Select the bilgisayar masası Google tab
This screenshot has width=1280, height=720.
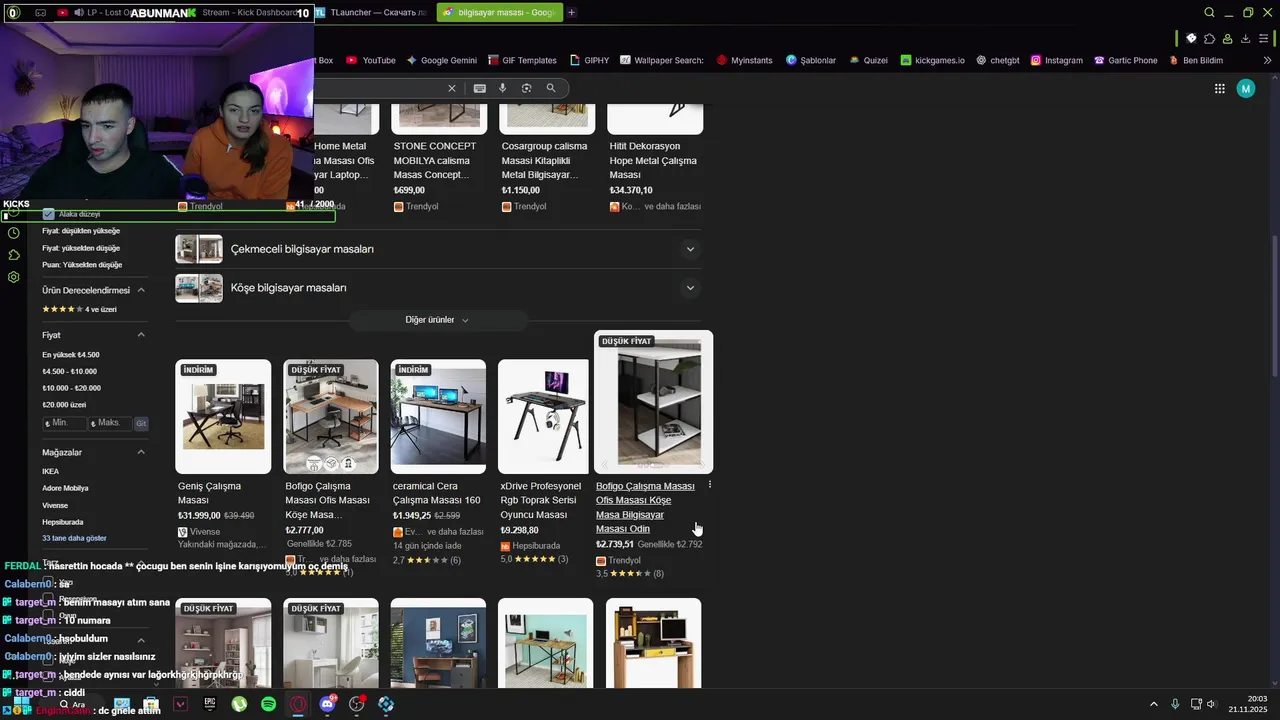pos(500,13)
